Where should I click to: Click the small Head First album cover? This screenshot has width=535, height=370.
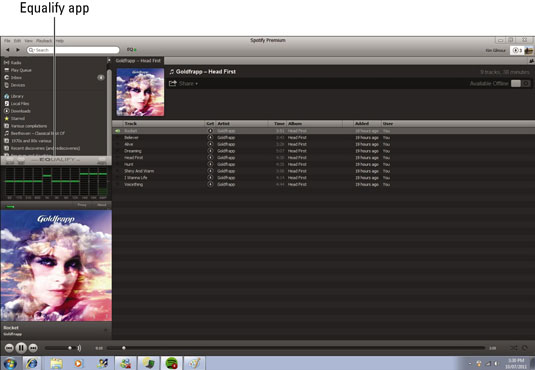140,92
